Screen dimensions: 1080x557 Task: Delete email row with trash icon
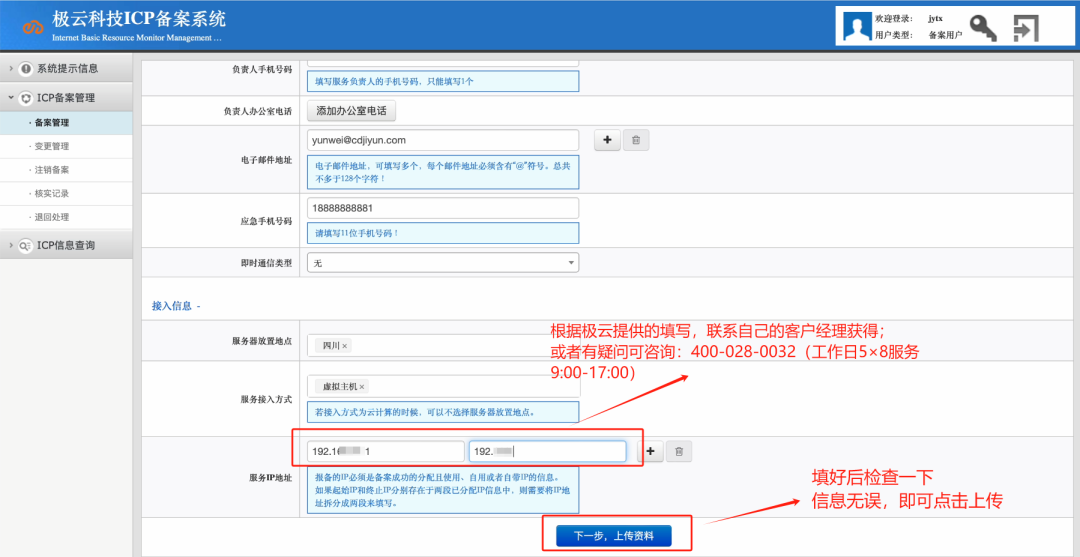click(636, 141)
